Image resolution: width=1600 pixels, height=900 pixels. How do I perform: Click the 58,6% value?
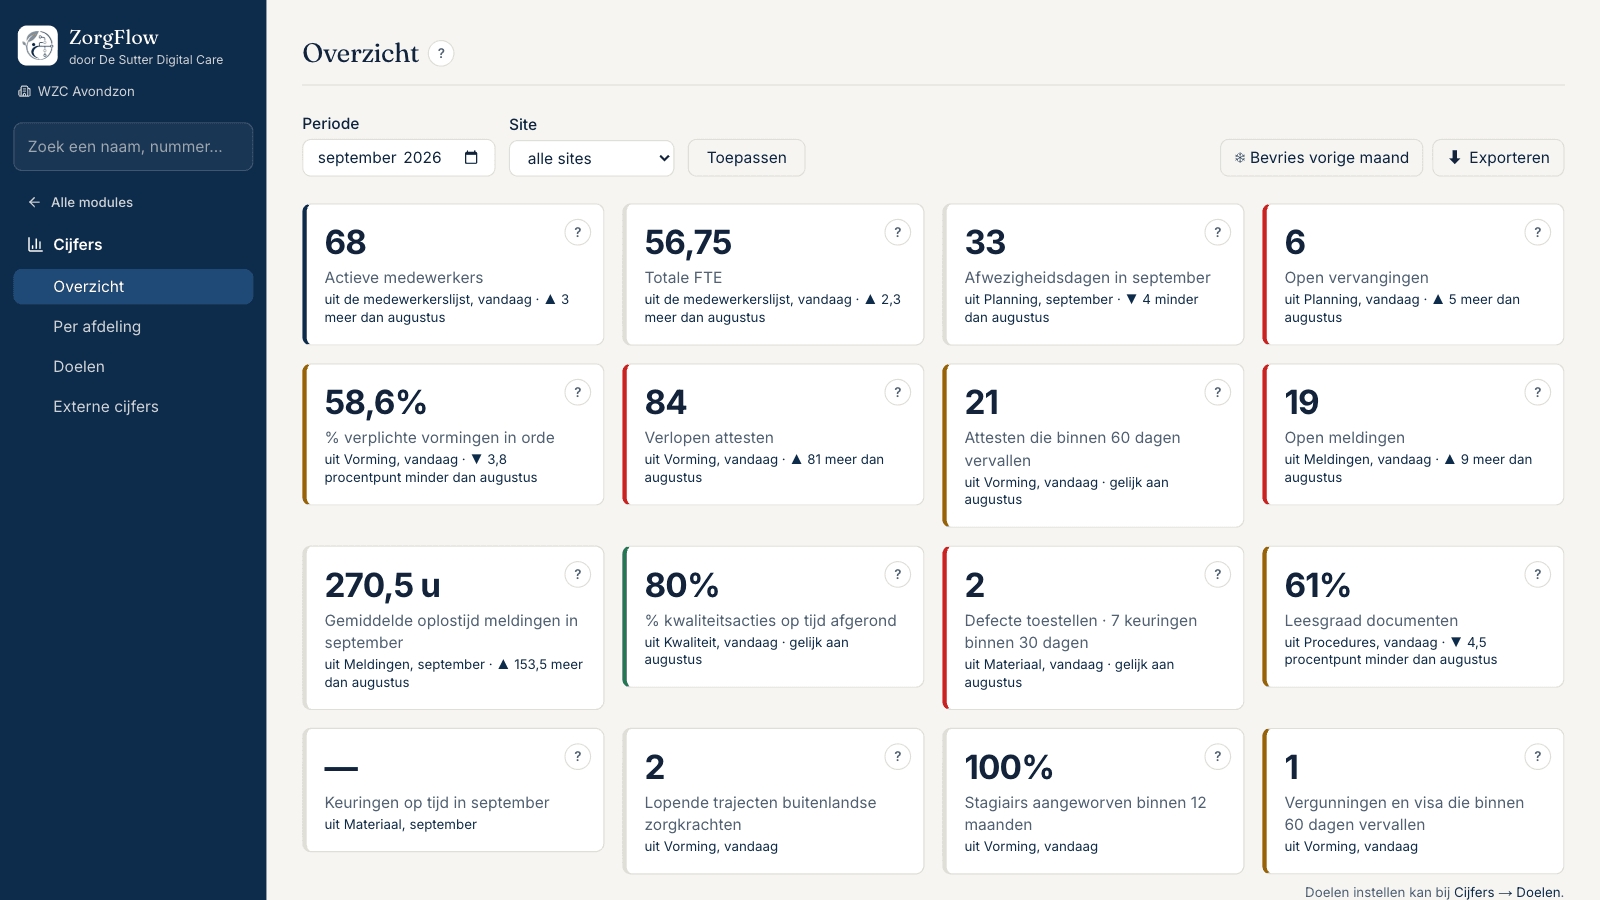tap(376, 402)
